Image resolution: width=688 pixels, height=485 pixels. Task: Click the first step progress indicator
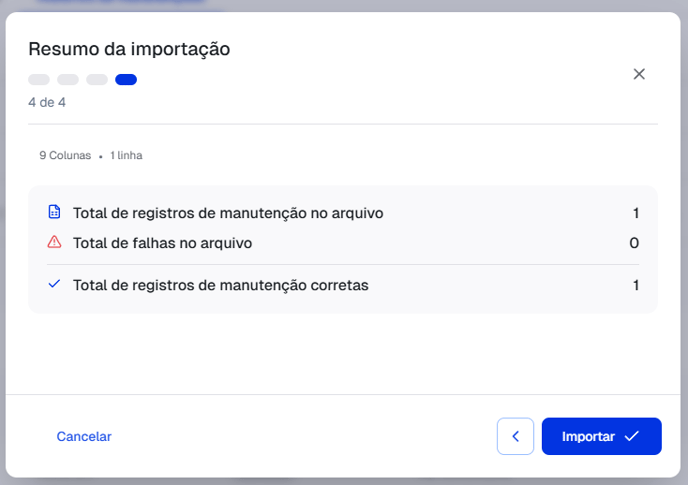[x=39, y=79]
